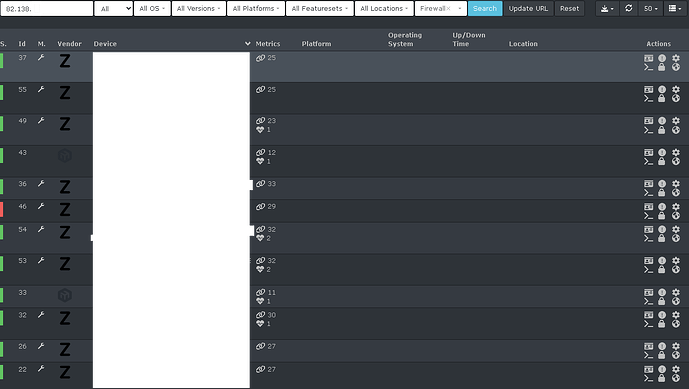Click the blue Search button

pyautogui.click(x=485, y=8)
